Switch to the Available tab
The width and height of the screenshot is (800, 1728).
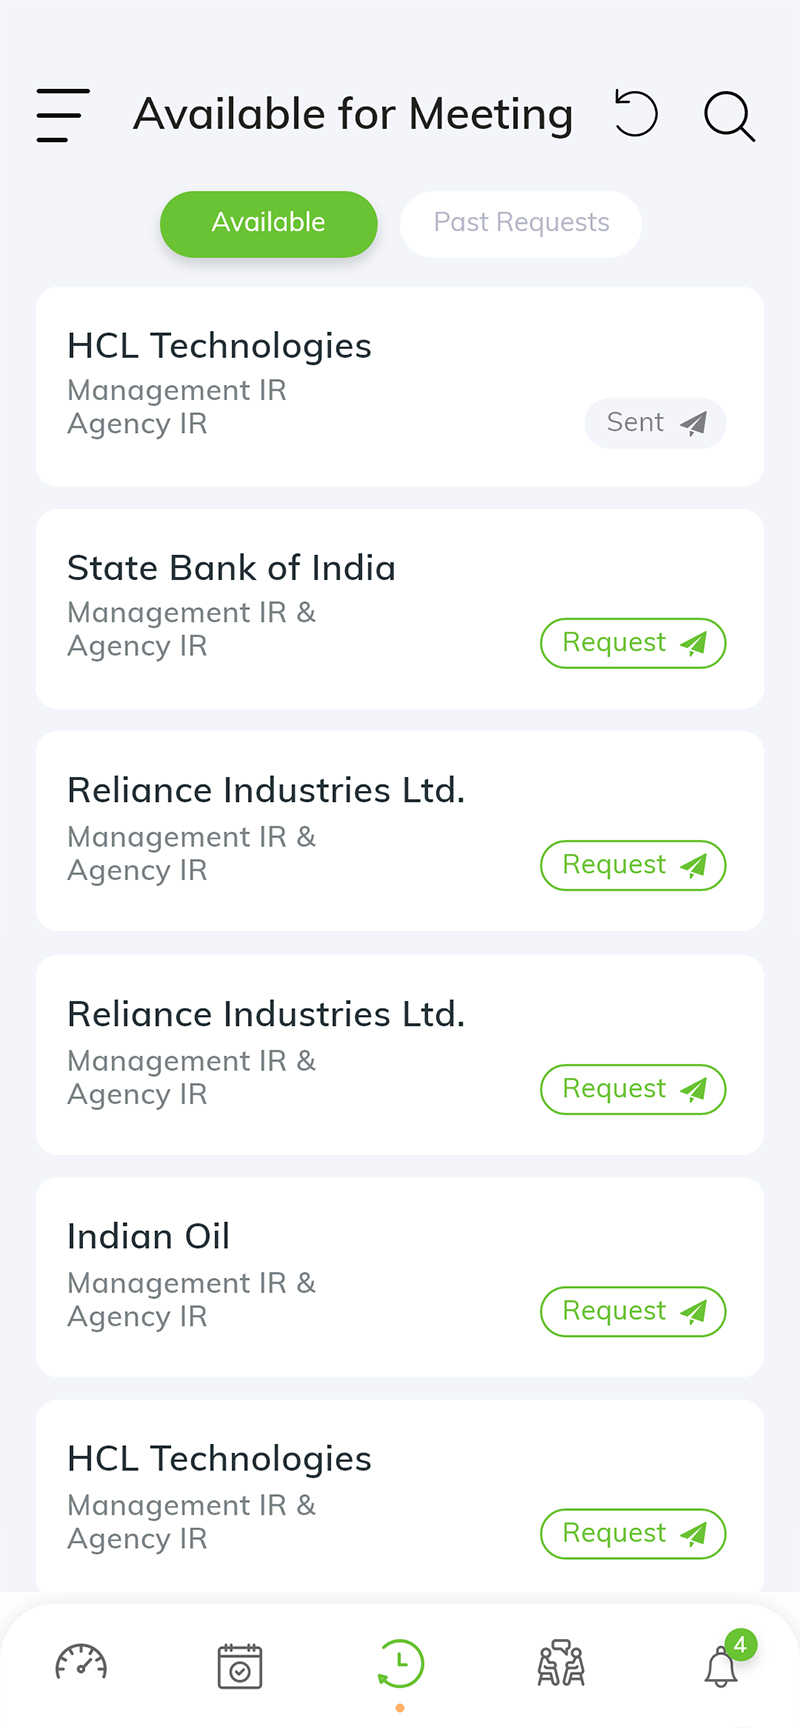pos(269,223)
